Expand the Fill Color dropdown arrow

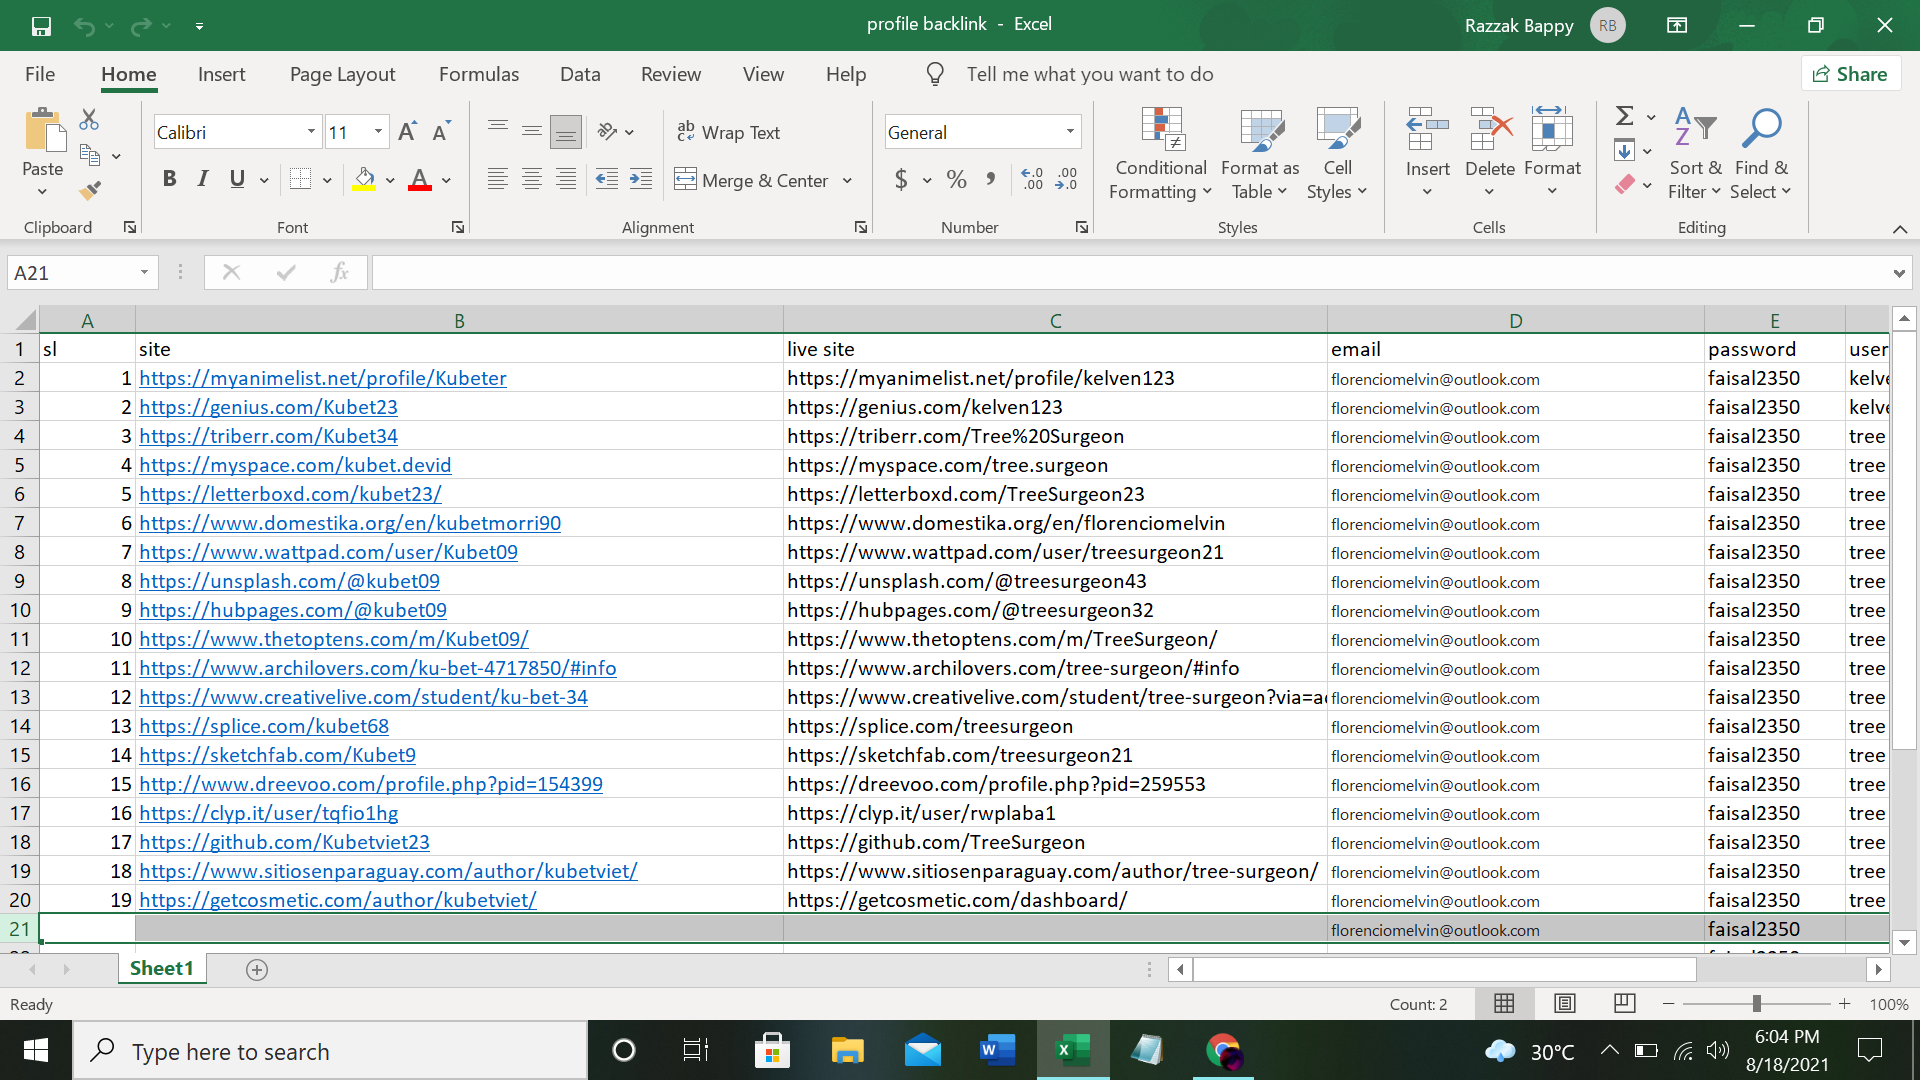click(x=390, y=180)
